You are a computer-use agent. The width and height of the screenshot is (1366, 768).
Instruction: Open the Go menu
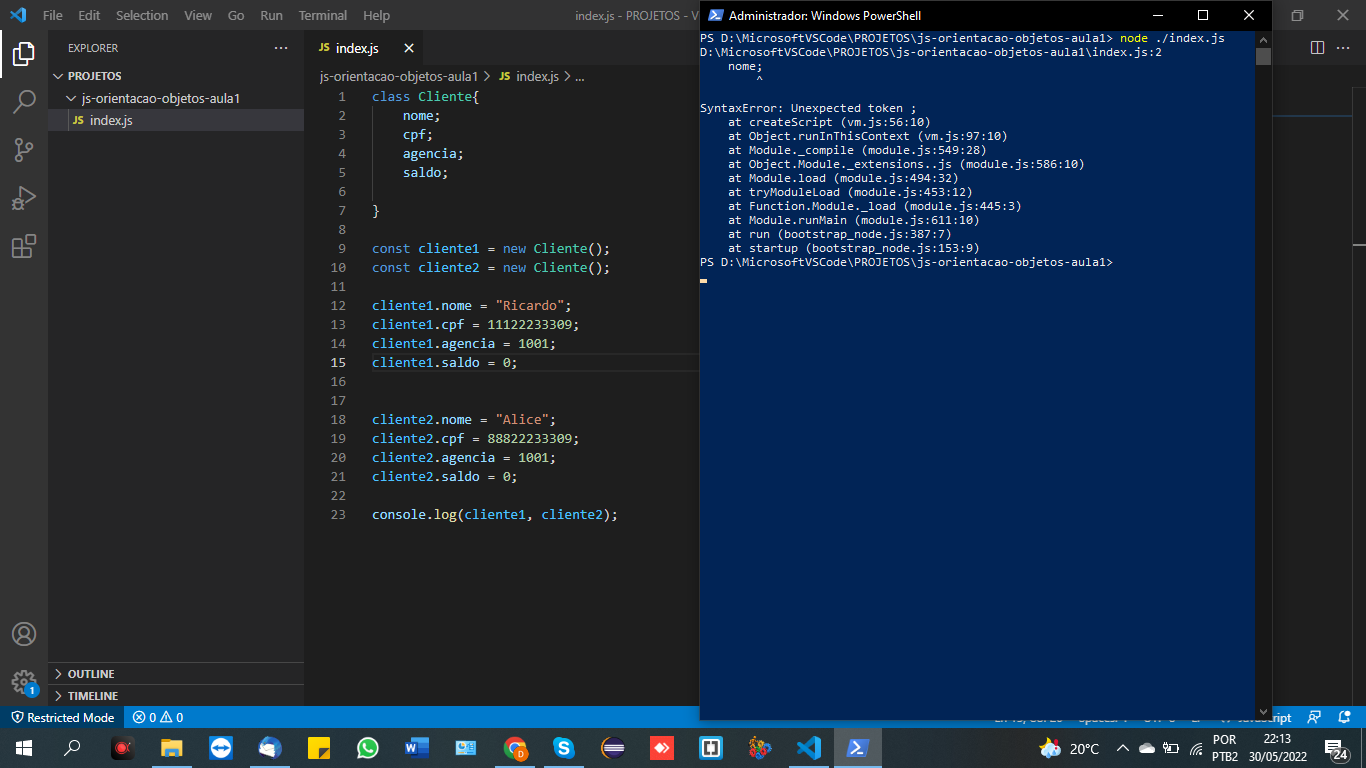(236, 15)
